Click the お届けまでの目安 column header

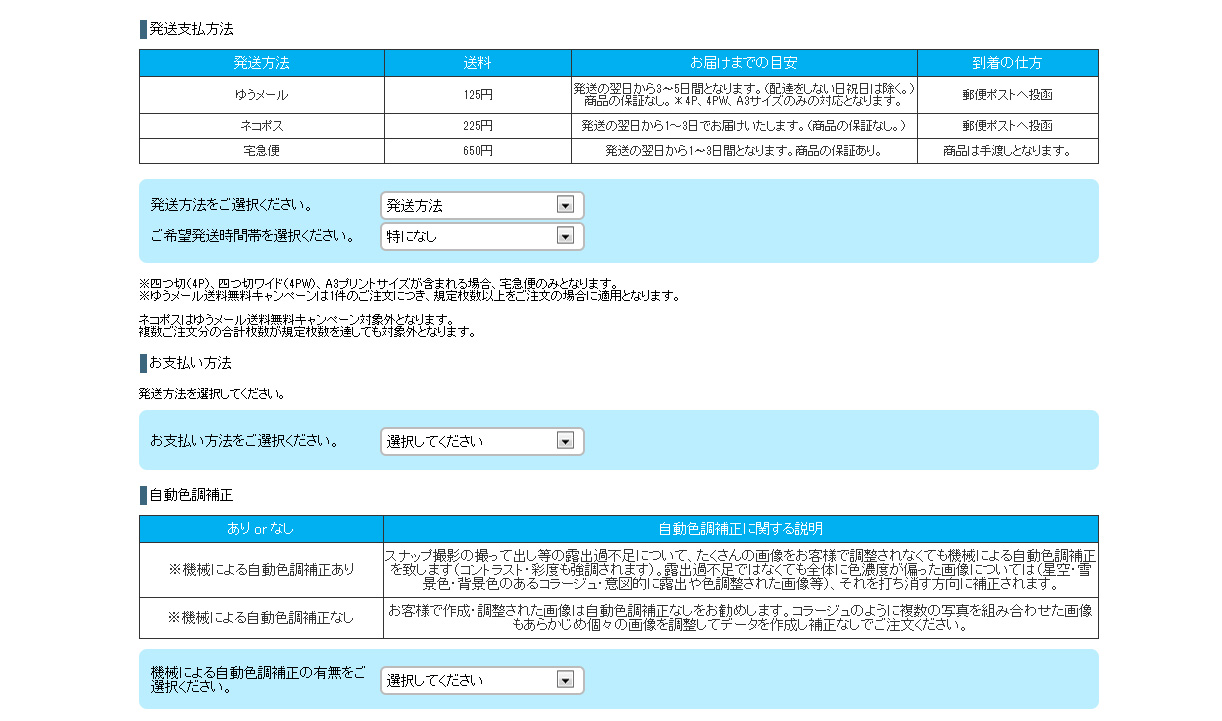(x=743, y=63)
